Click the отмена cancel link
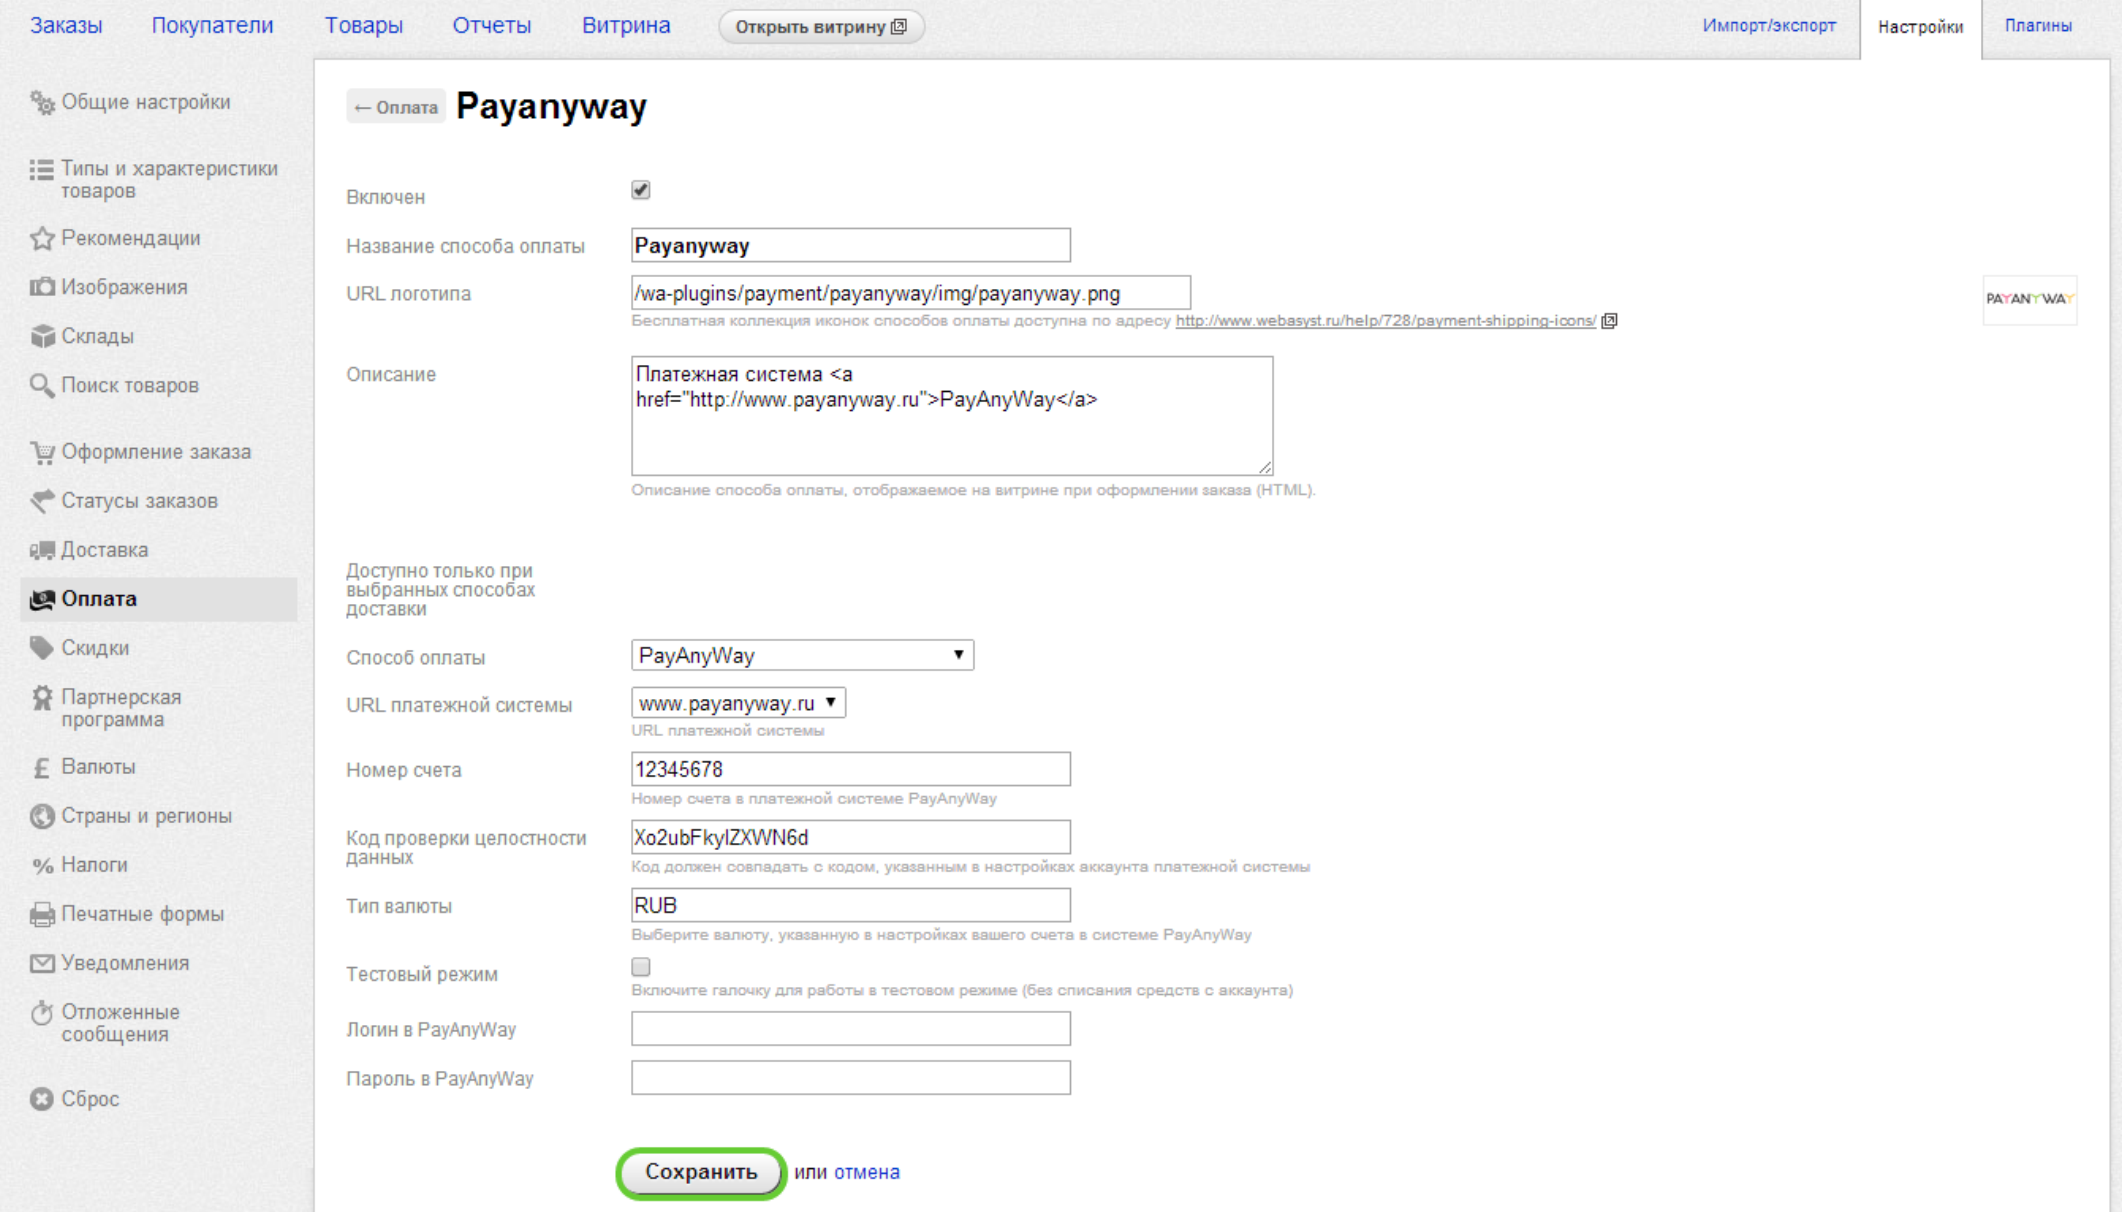 point(867,1172)
